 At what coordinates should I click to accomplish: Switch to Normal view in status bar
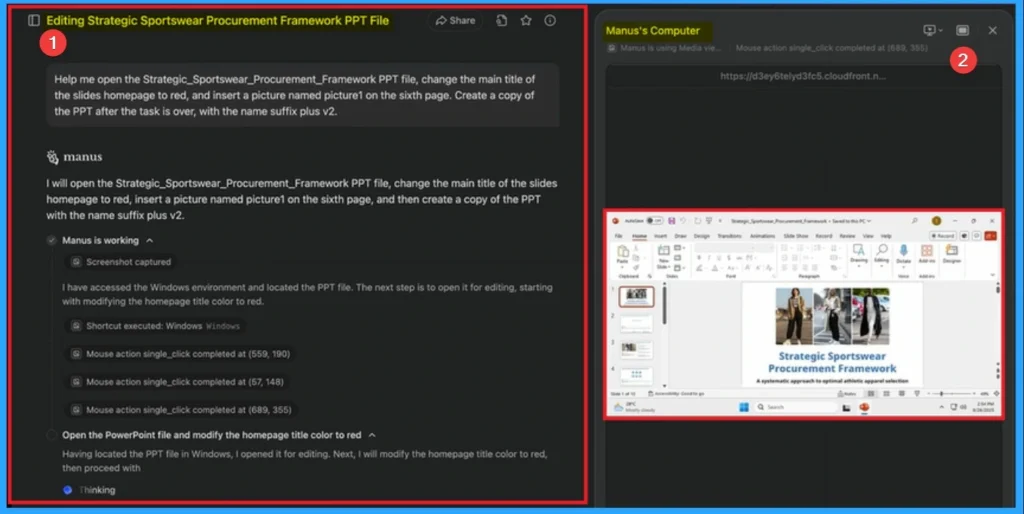871,393
